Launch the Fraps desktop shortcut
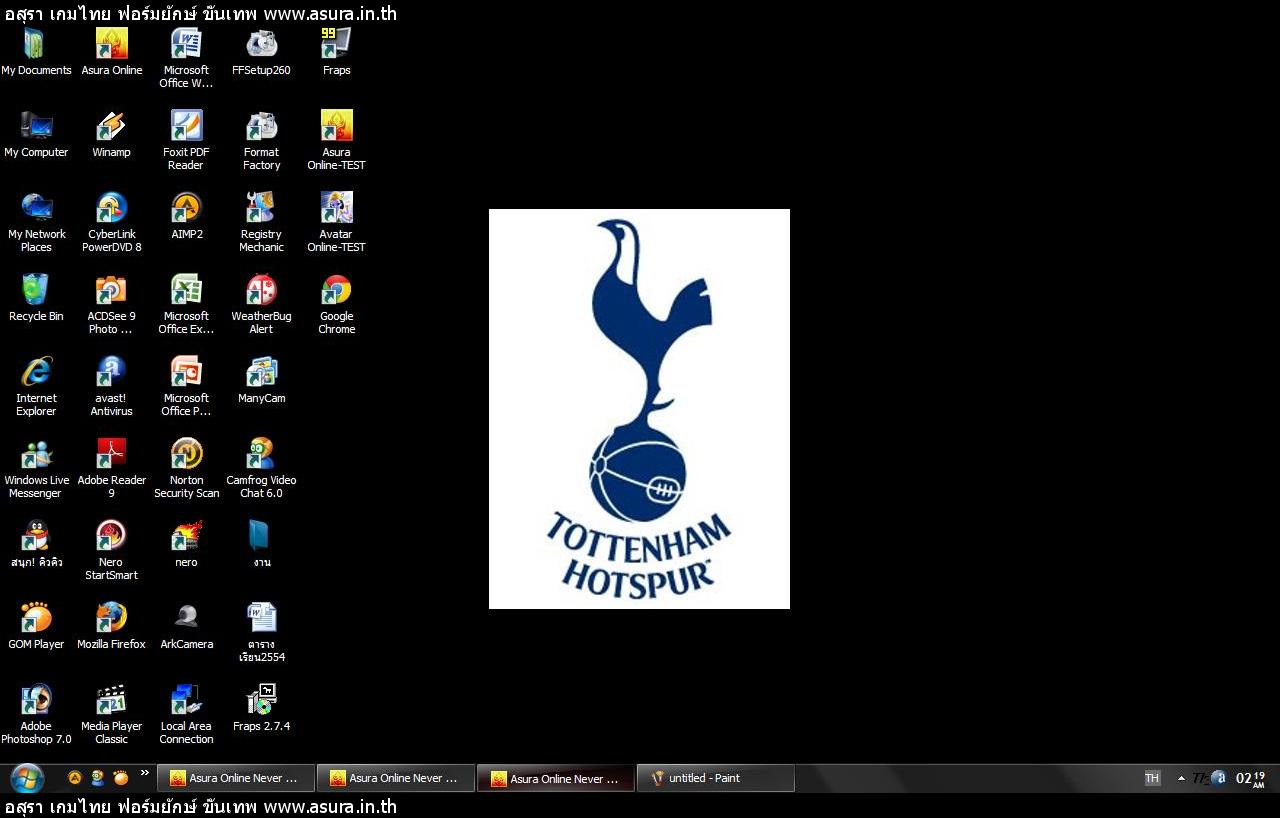The image size is (1280, 818). coord(336,52)
